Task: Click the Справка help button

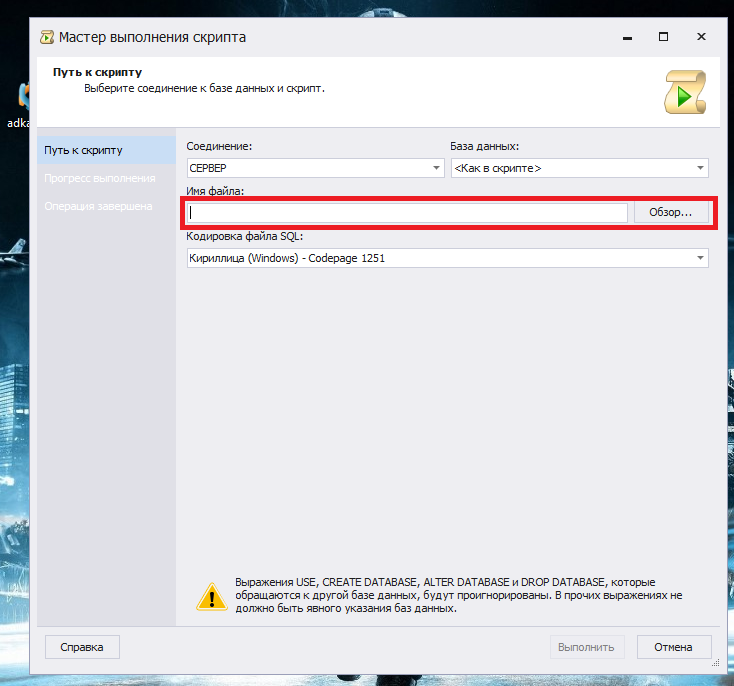Action: click(x=82, y=647)
